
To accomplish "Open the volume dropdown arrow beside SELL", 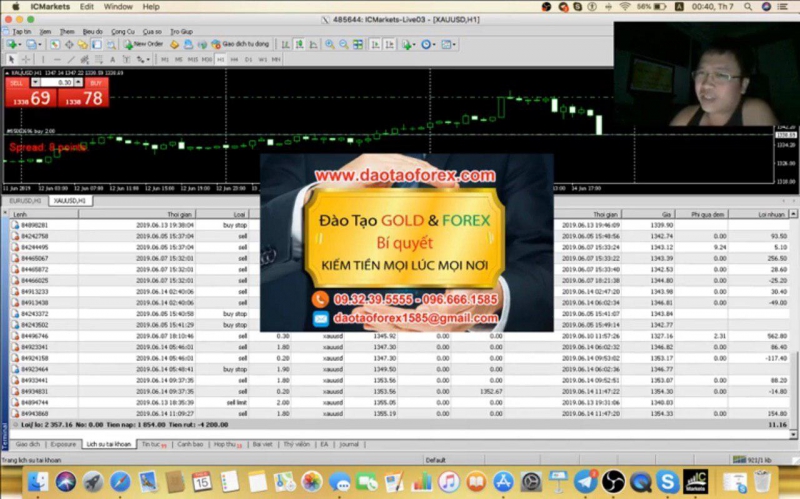I will [x=35, y=82].
